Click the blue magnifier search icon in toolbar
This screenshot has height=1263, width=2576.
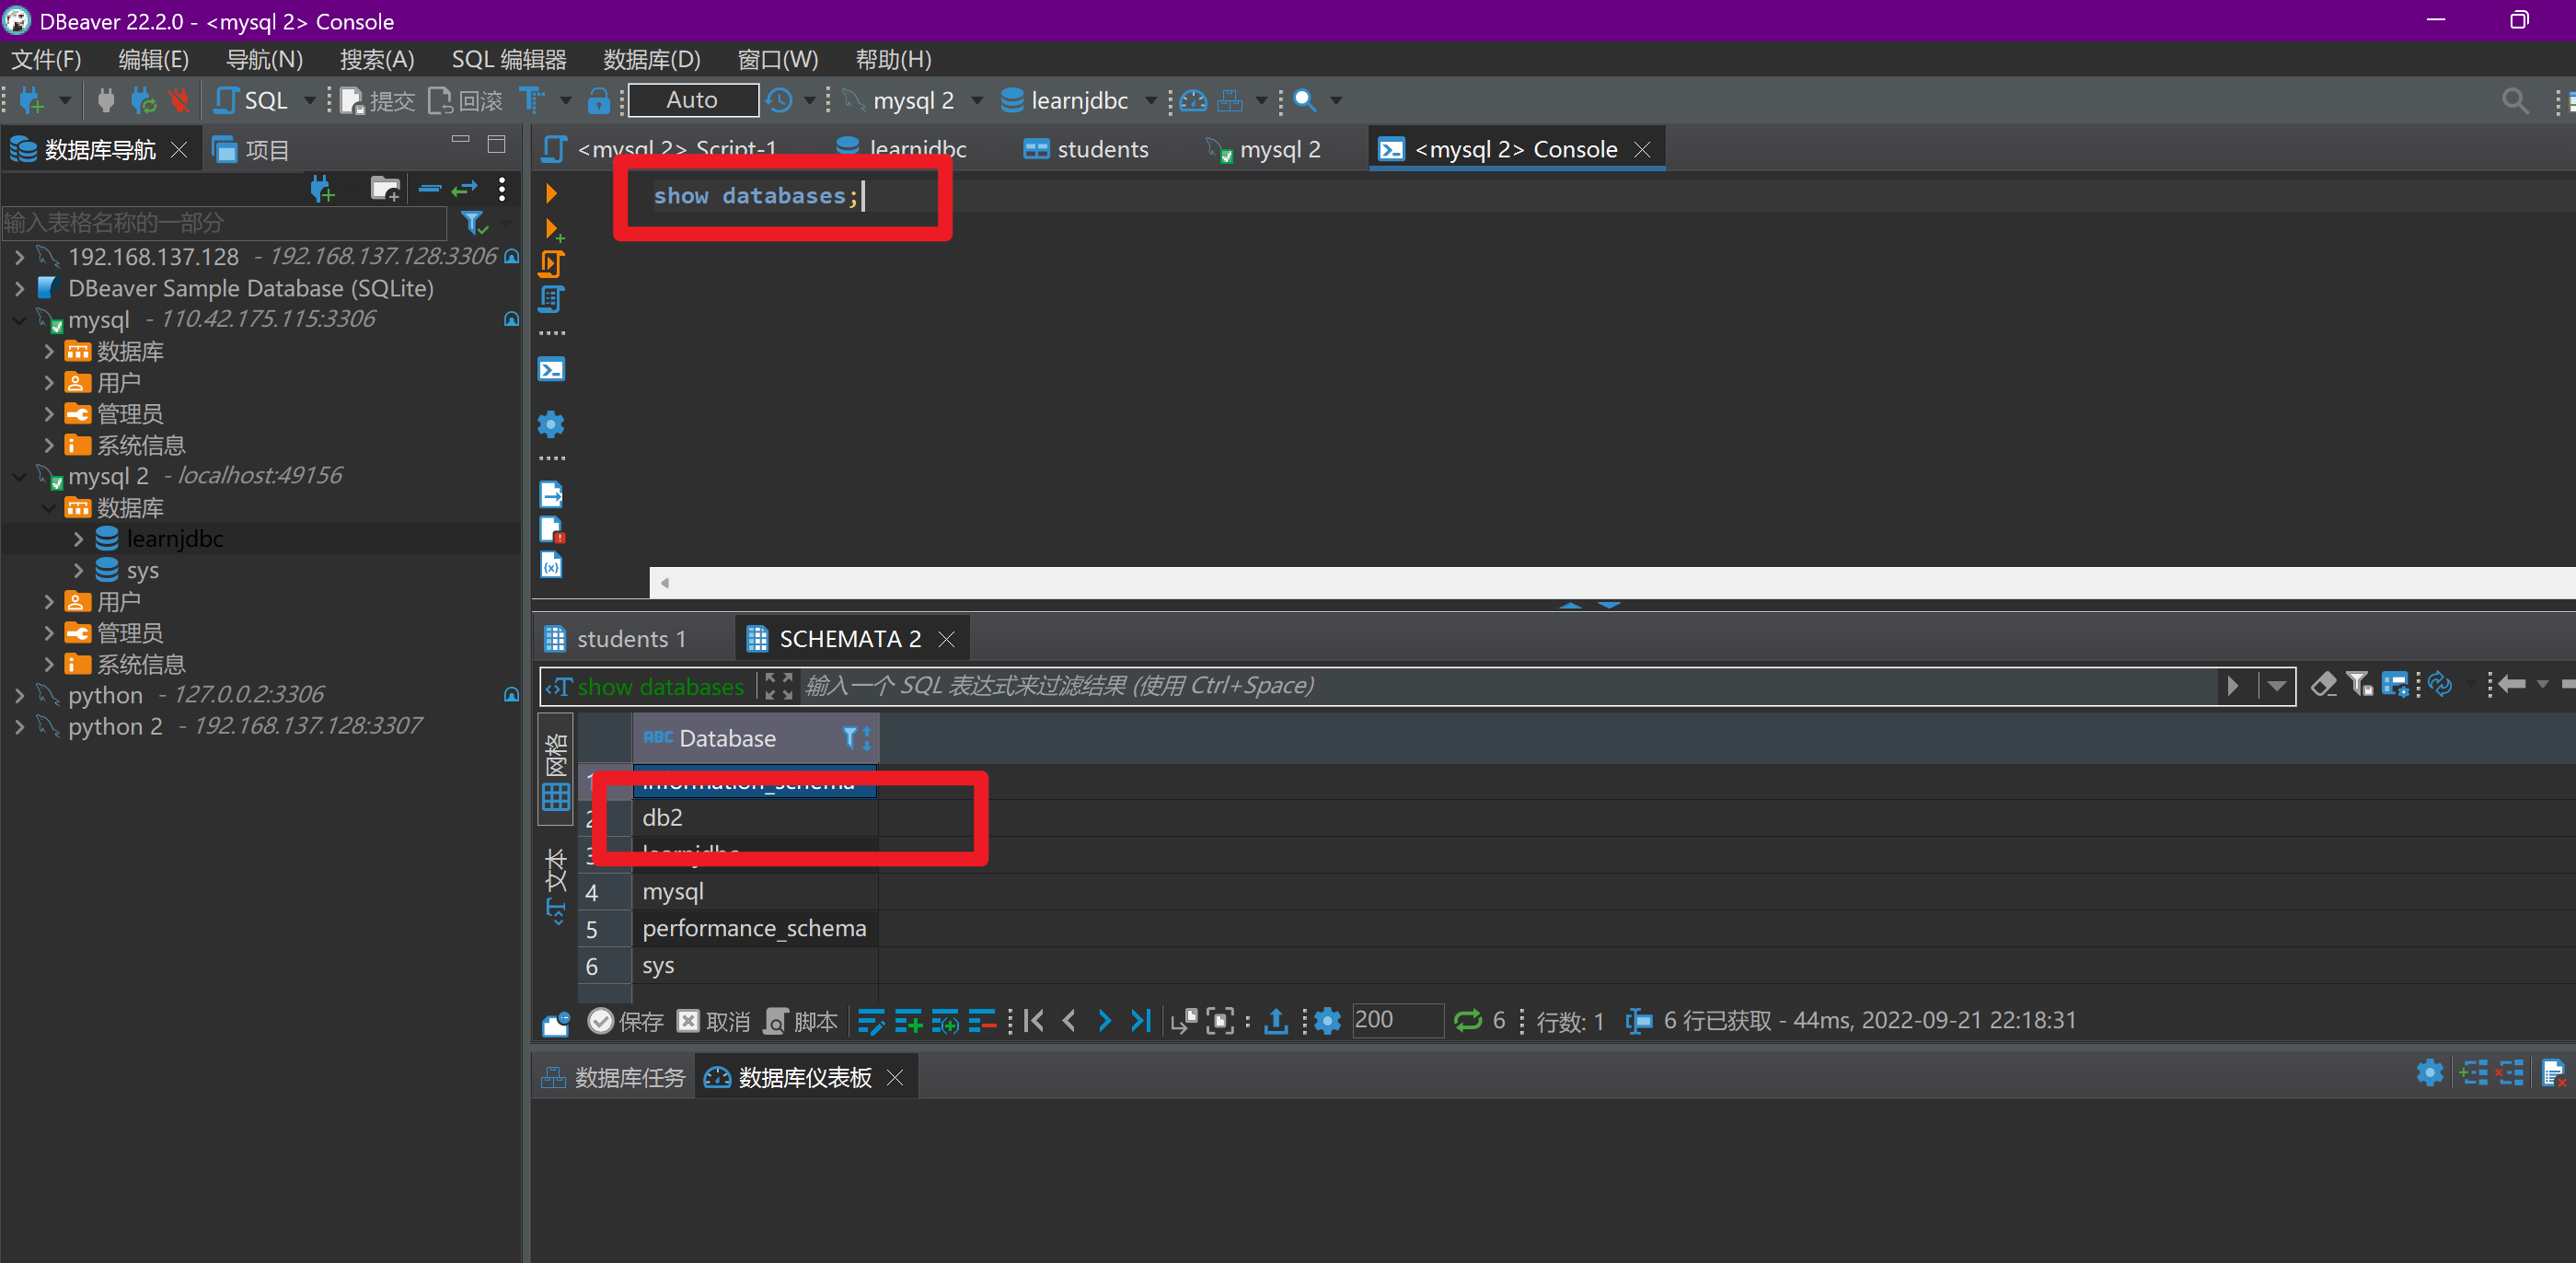[1305, 100]
